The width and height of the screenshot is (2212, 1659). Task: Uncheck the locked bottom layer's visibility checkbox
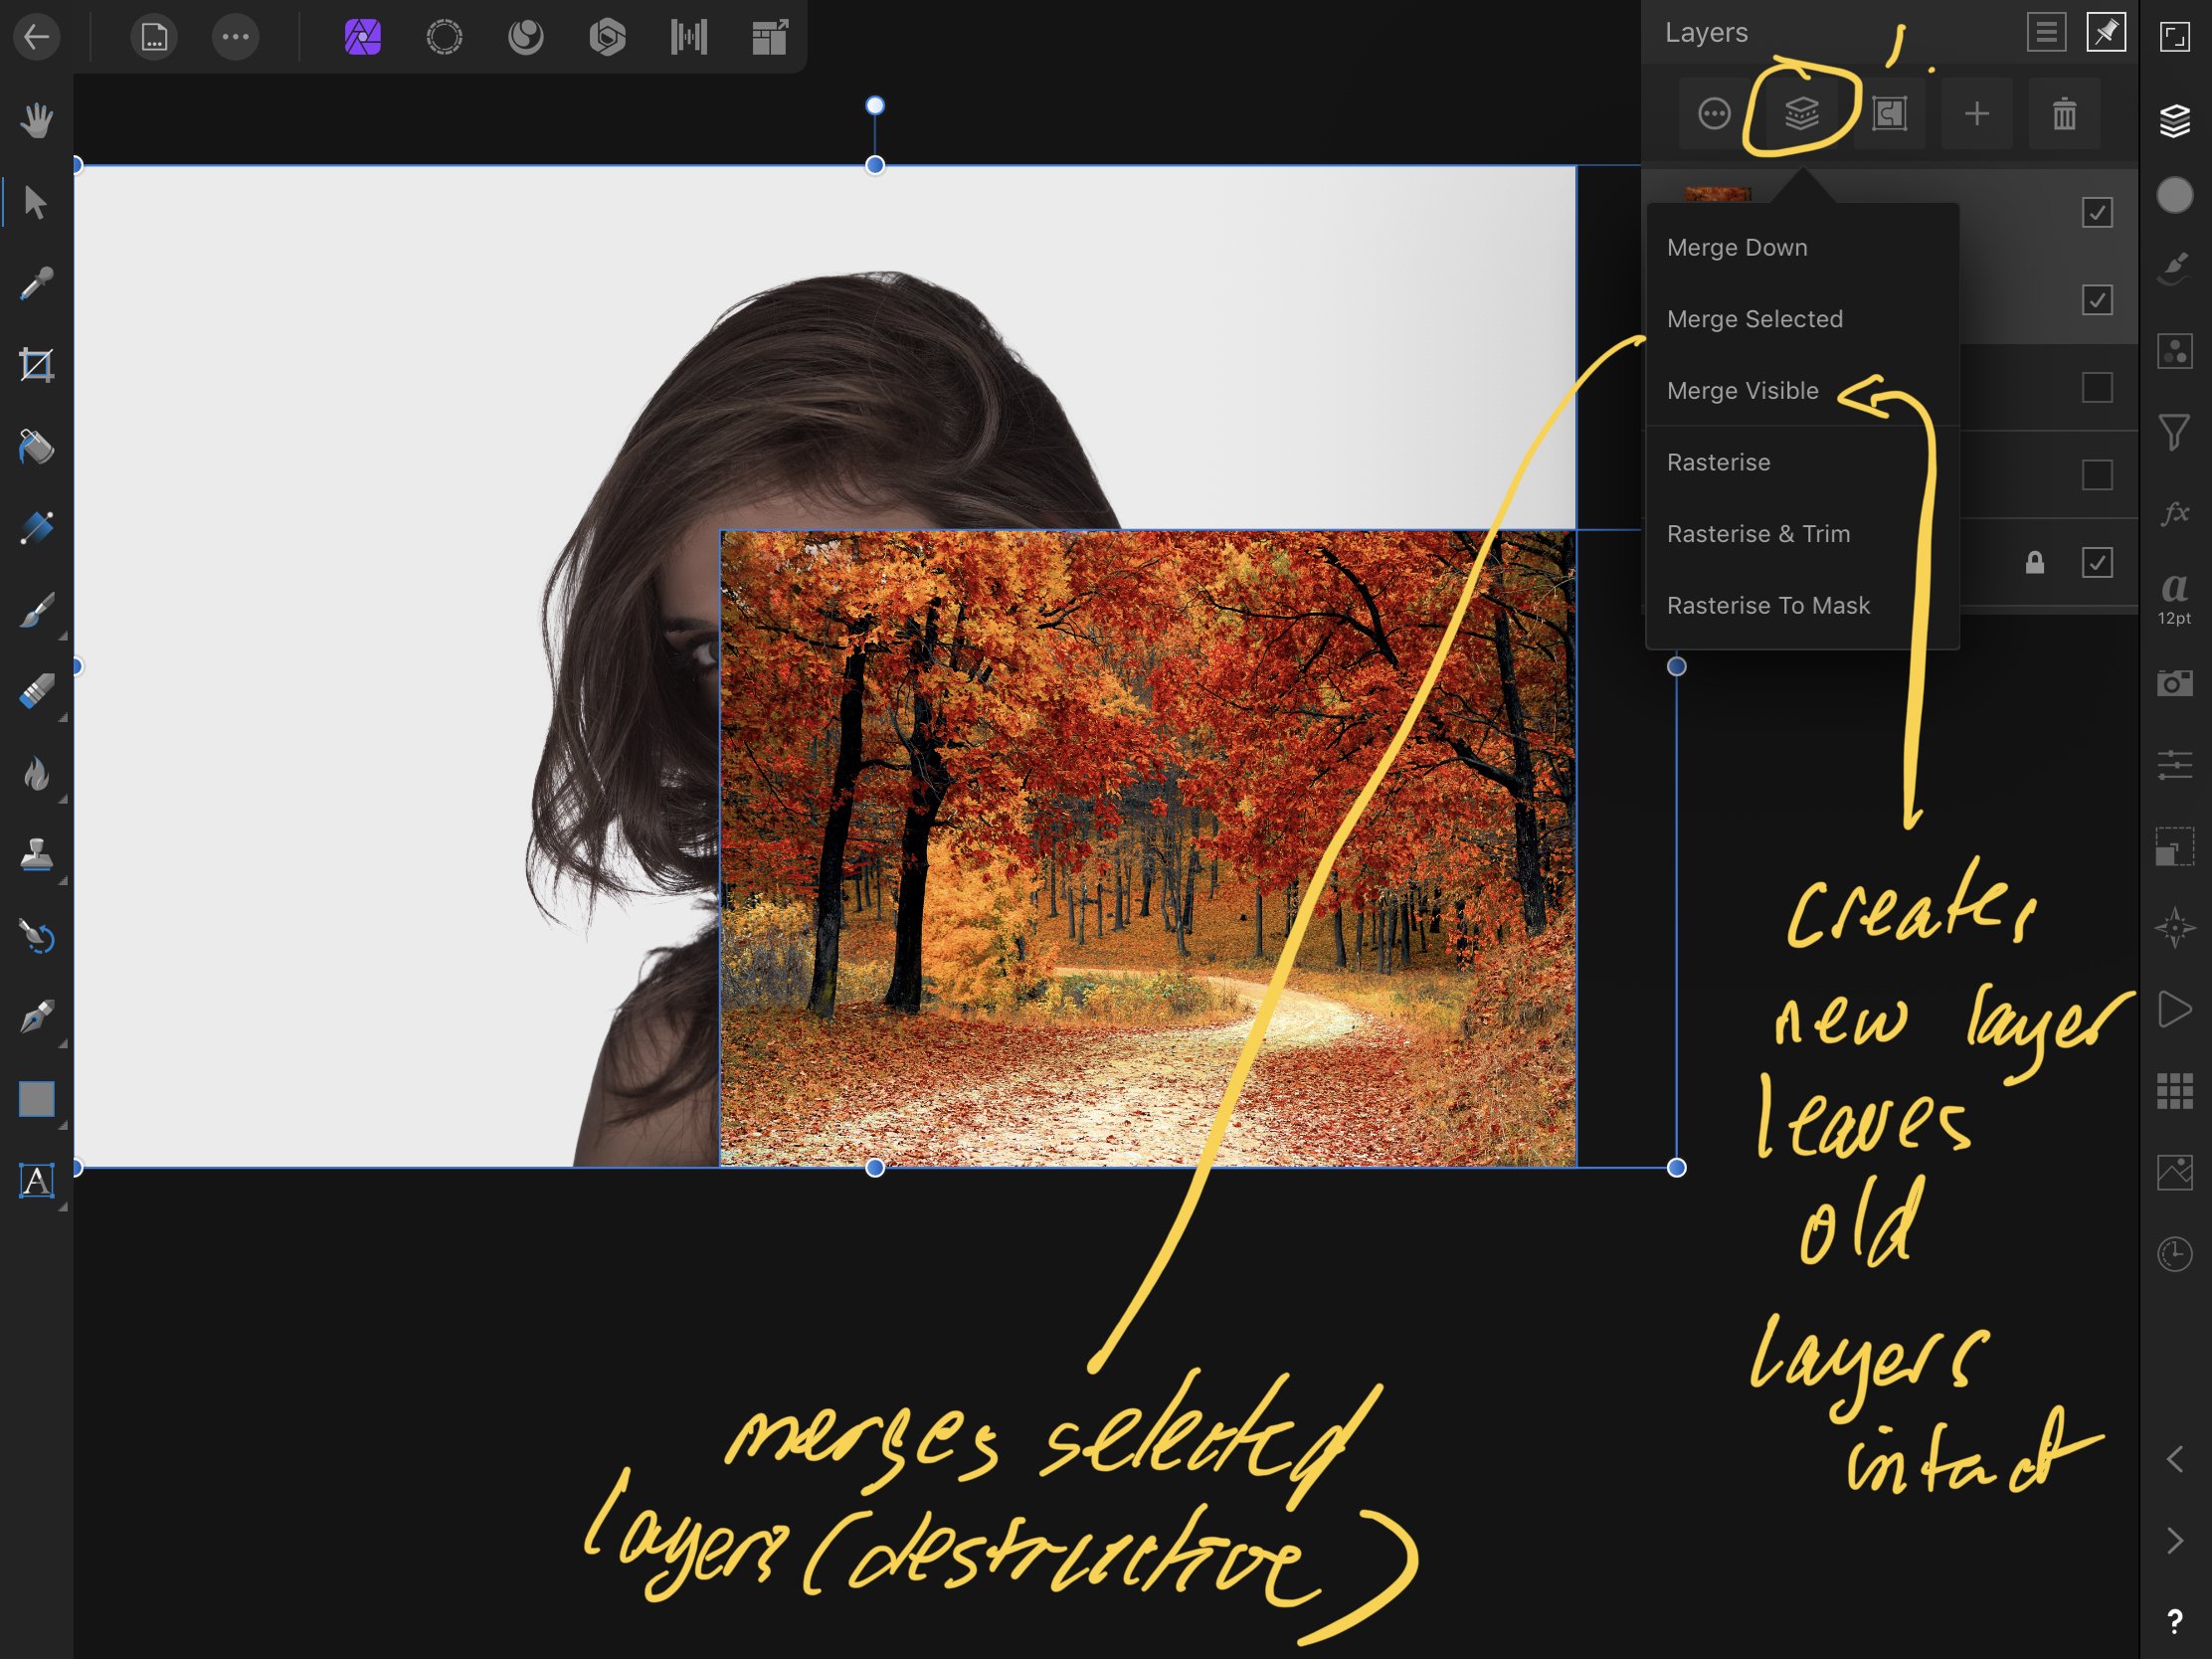[2097, 563]
